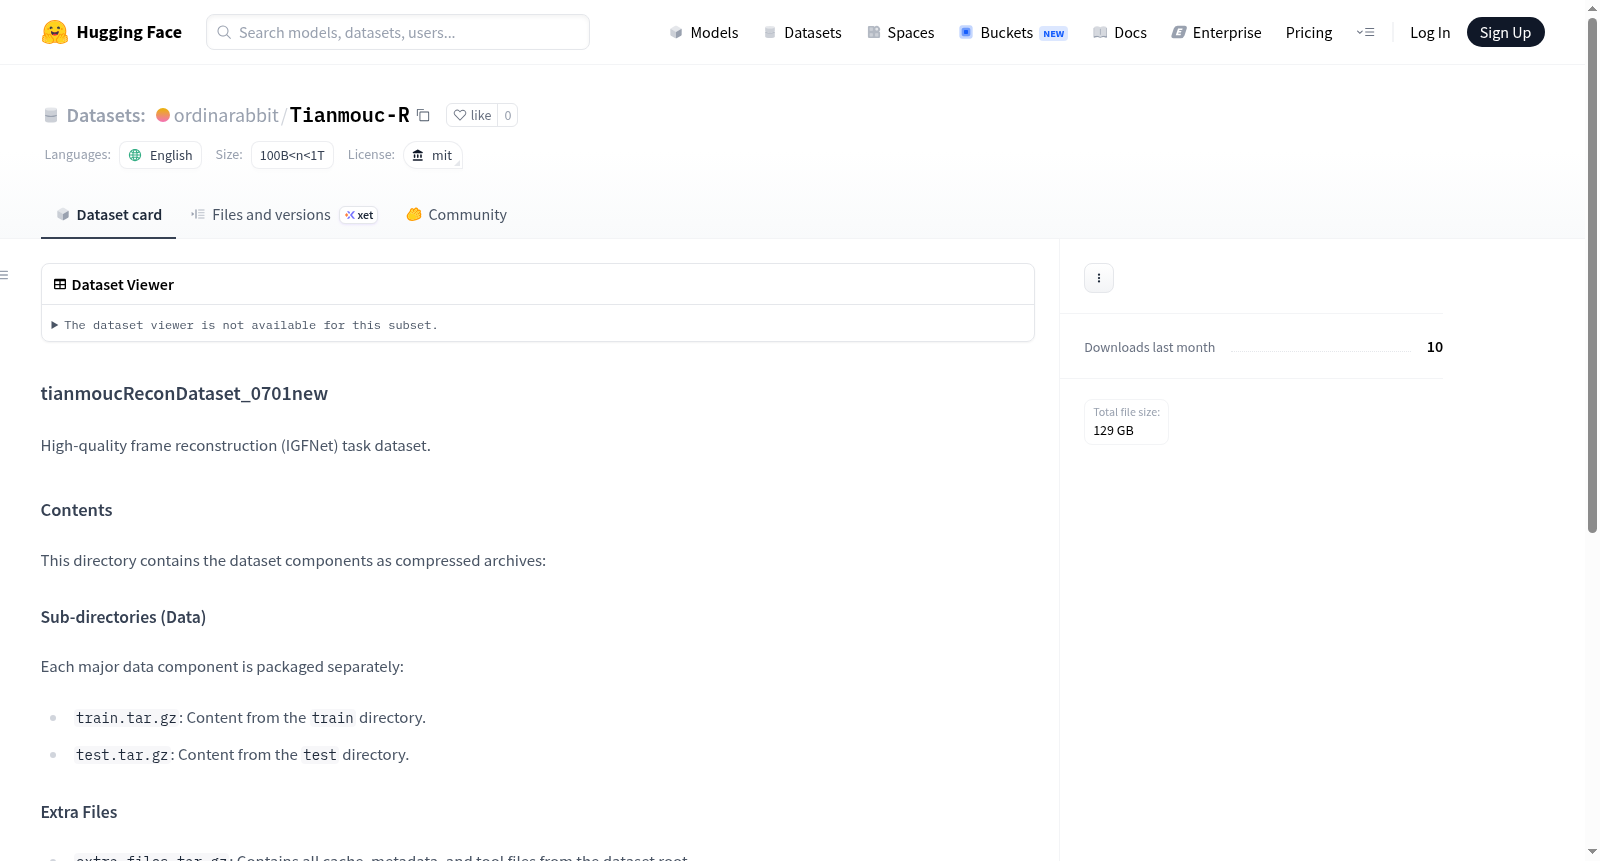Click the test.tar.gz code text

tap(122, 755)
